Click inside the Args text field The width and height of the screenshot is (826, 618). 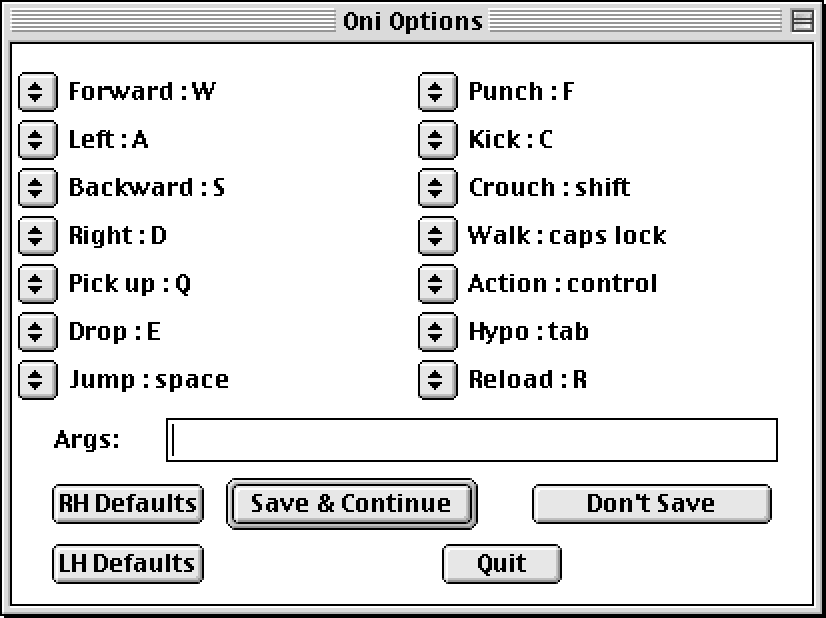[x=472, y=440]
